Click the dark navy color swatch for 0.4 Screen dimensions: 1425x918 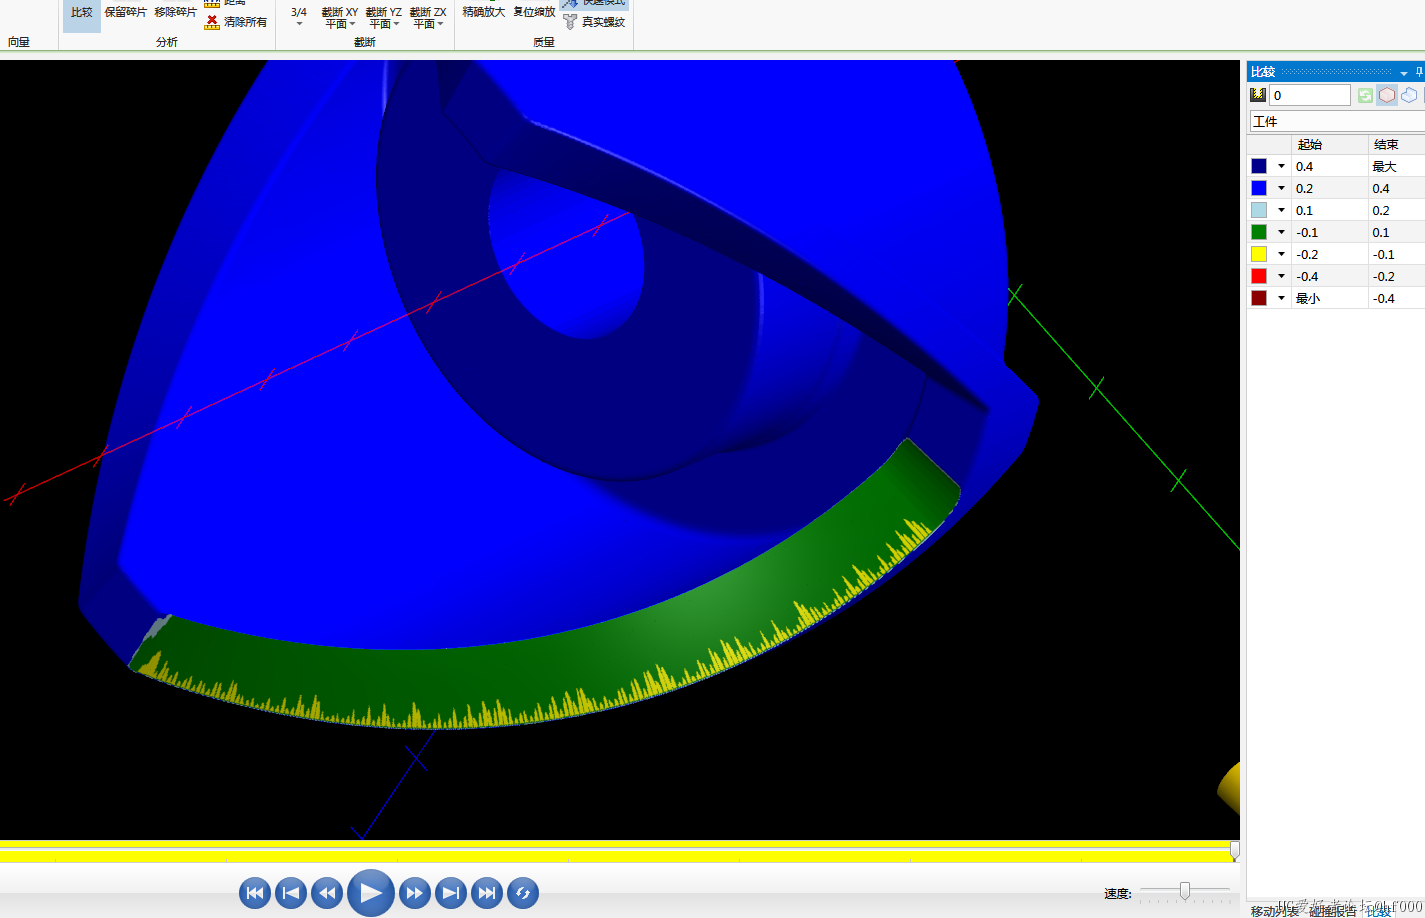click(x=1259, y=166)
